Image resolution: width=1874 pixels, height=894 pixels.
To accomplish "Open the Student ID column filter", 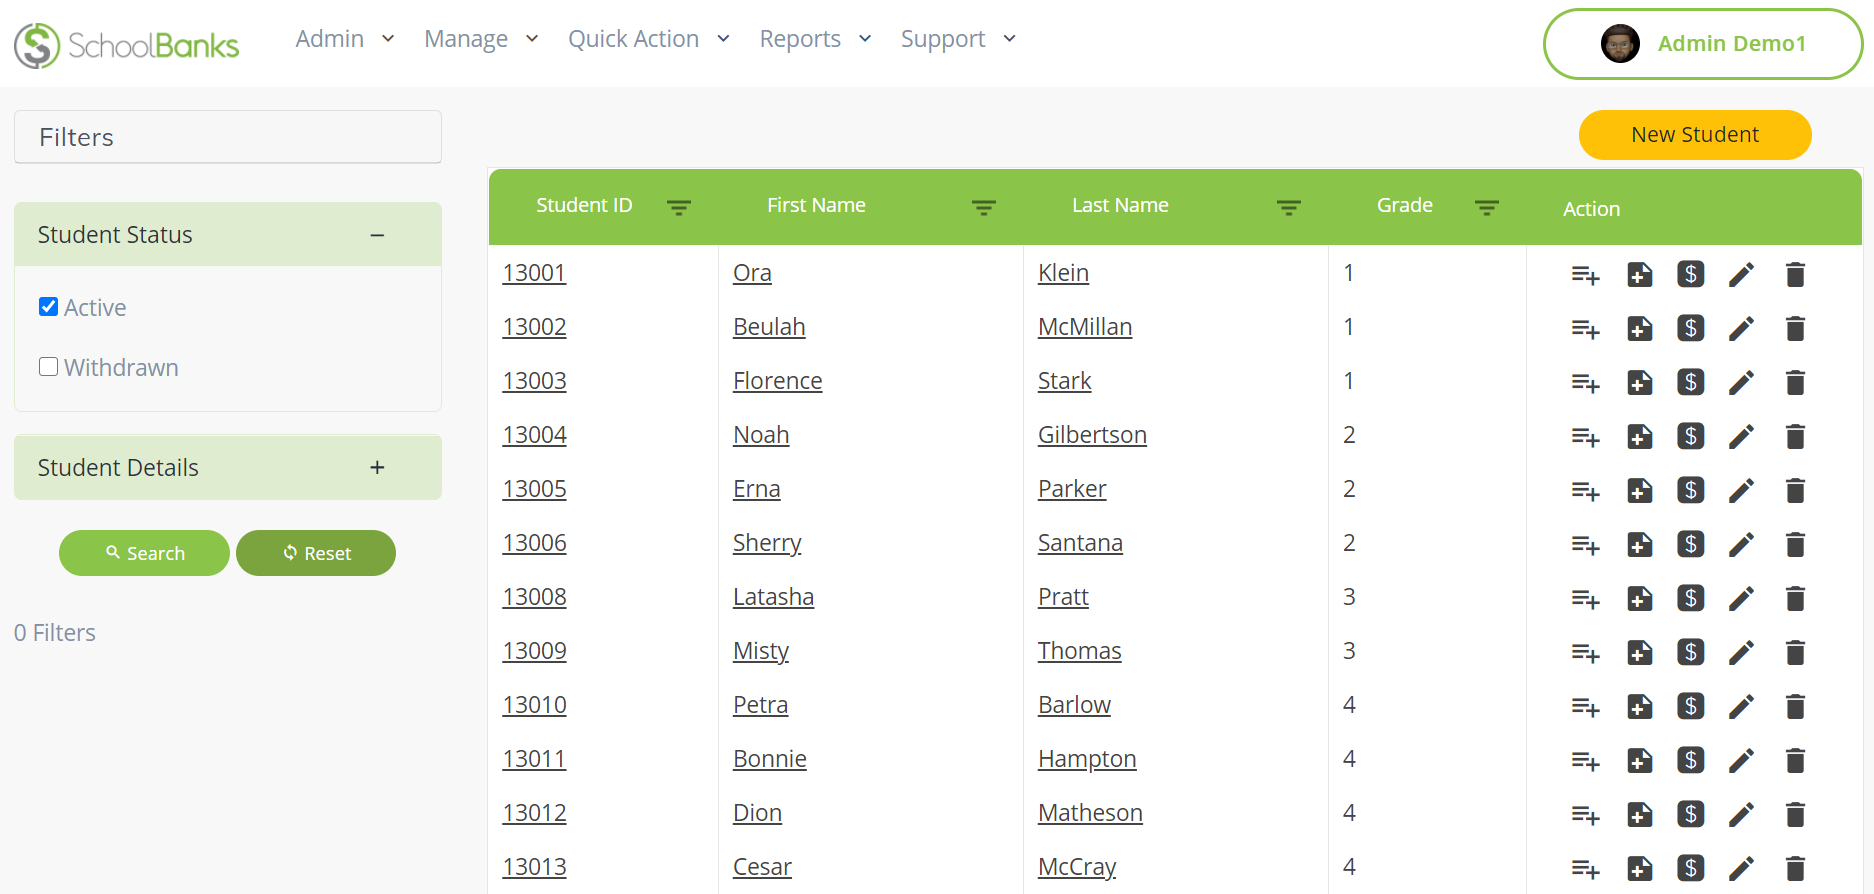I will pyautogui.click(x=679, y=207).
